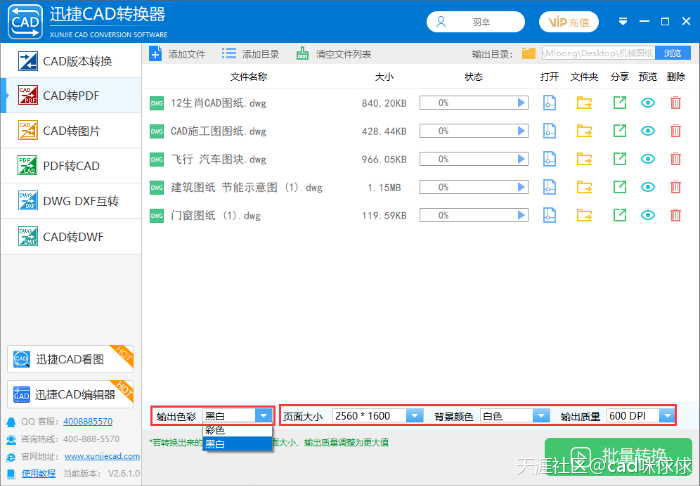Click the 清空文件列表 broom icon

(303, 54)
